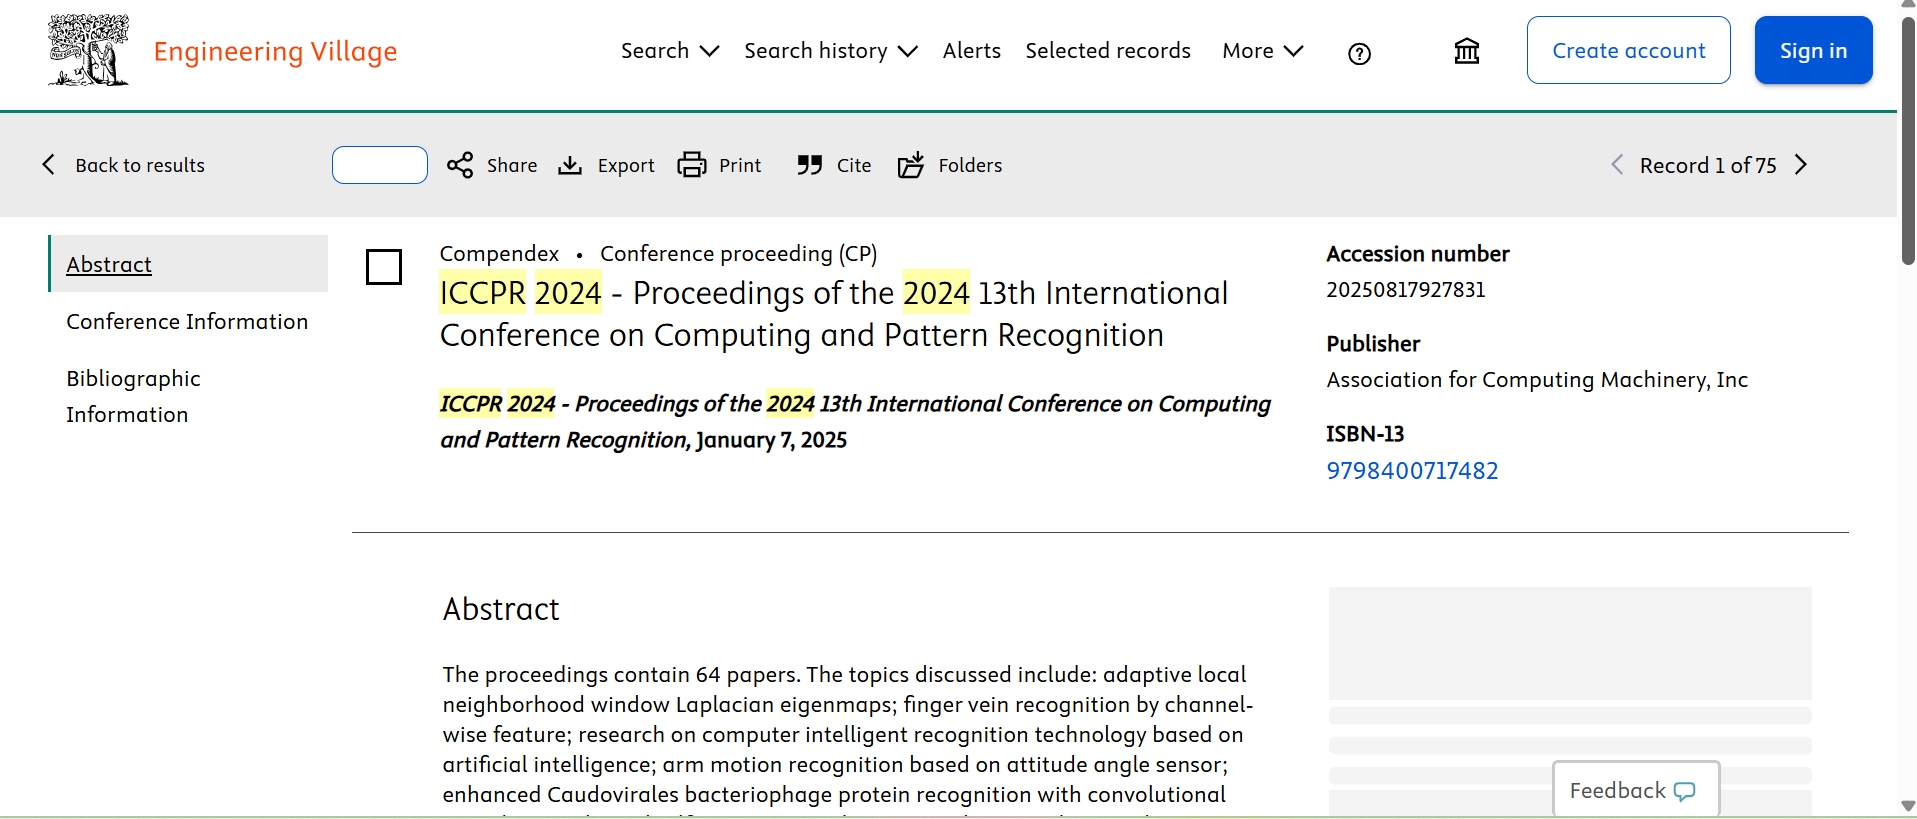The image size is (1917, 819).
Task: Click the Compendex database label
Action: [499, 254]
